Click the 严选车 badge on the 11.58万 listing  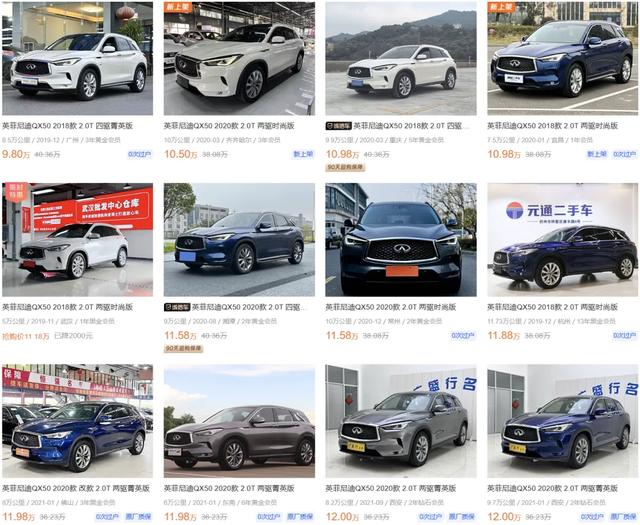177,307
